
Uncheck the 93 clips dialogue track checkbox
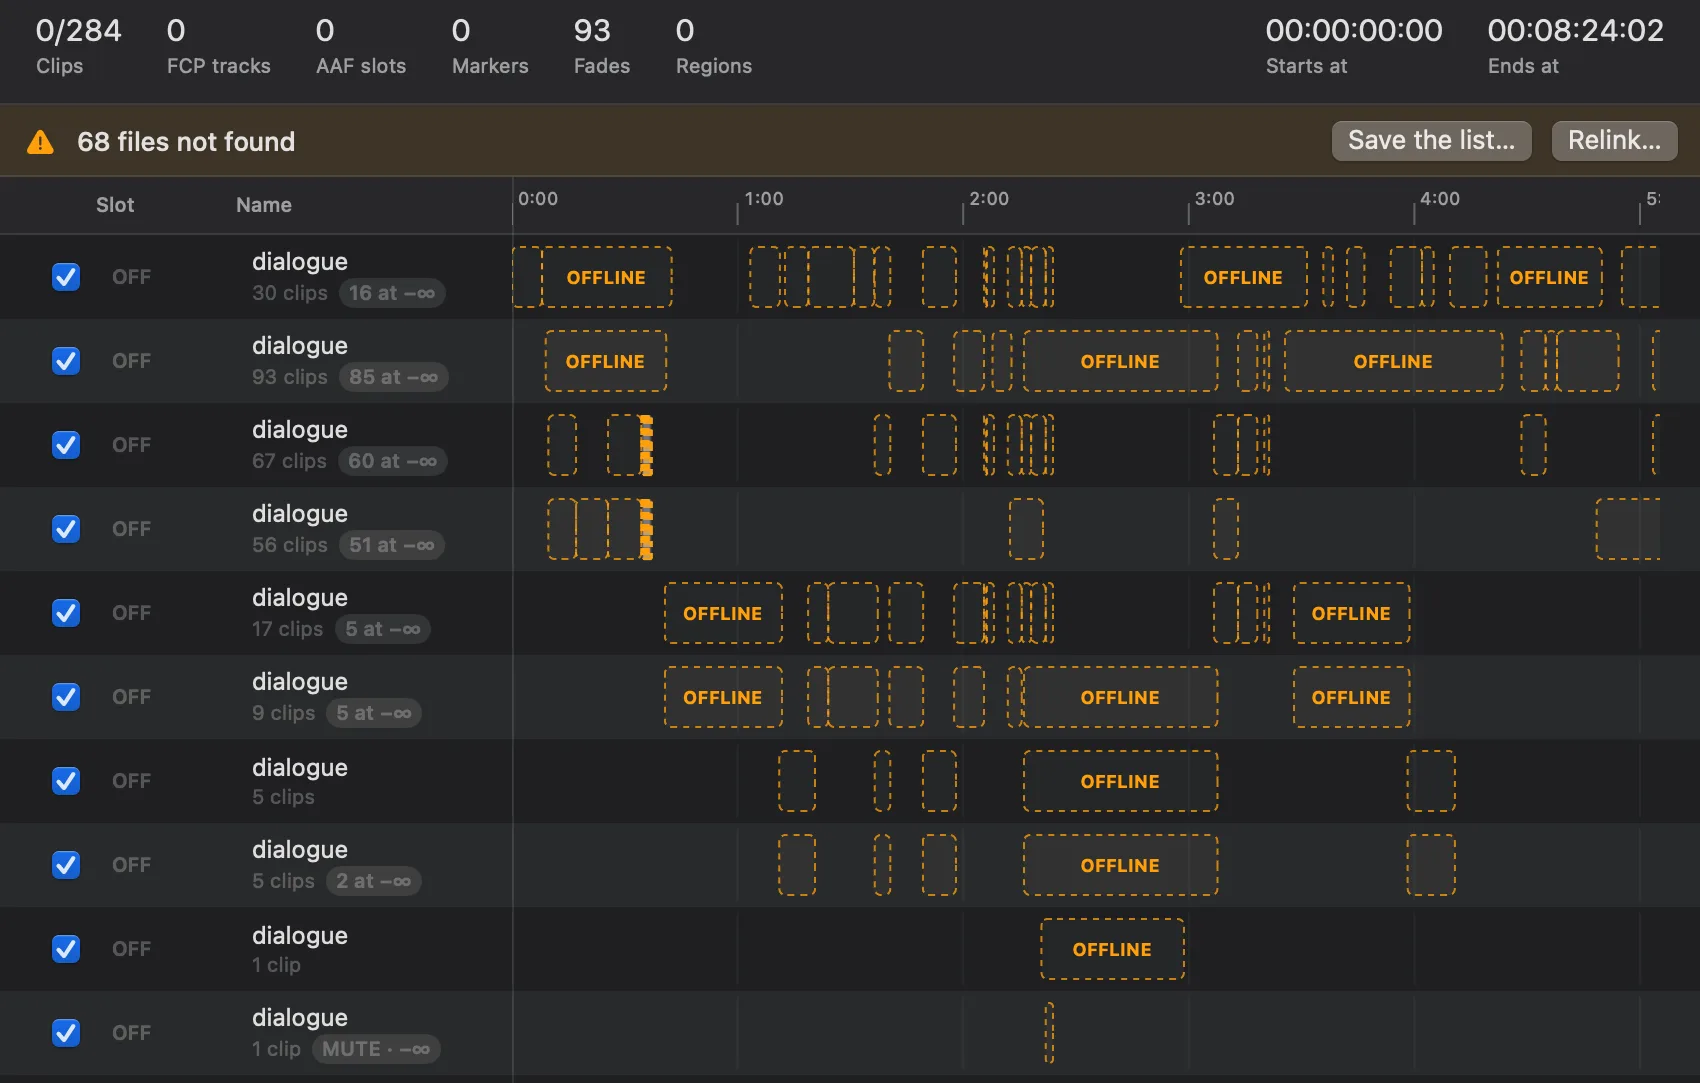point(66,361)
